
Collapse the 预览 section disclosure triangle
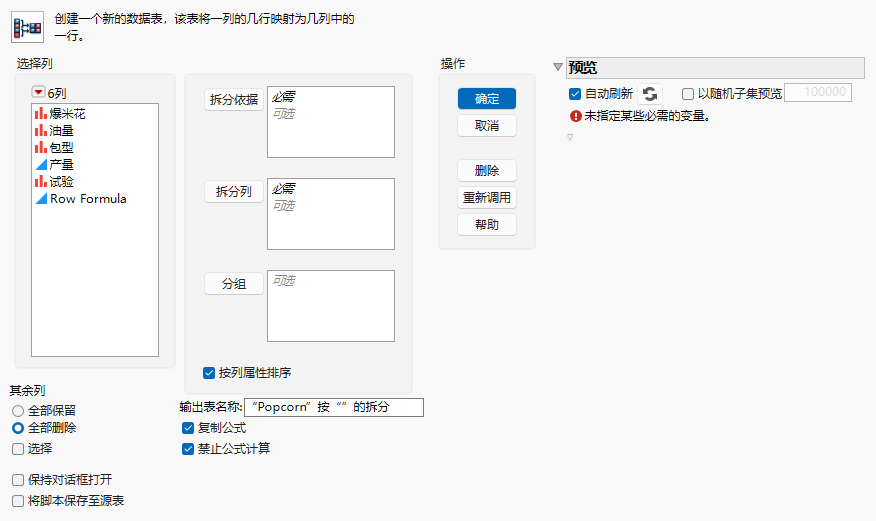pos(558,67)
